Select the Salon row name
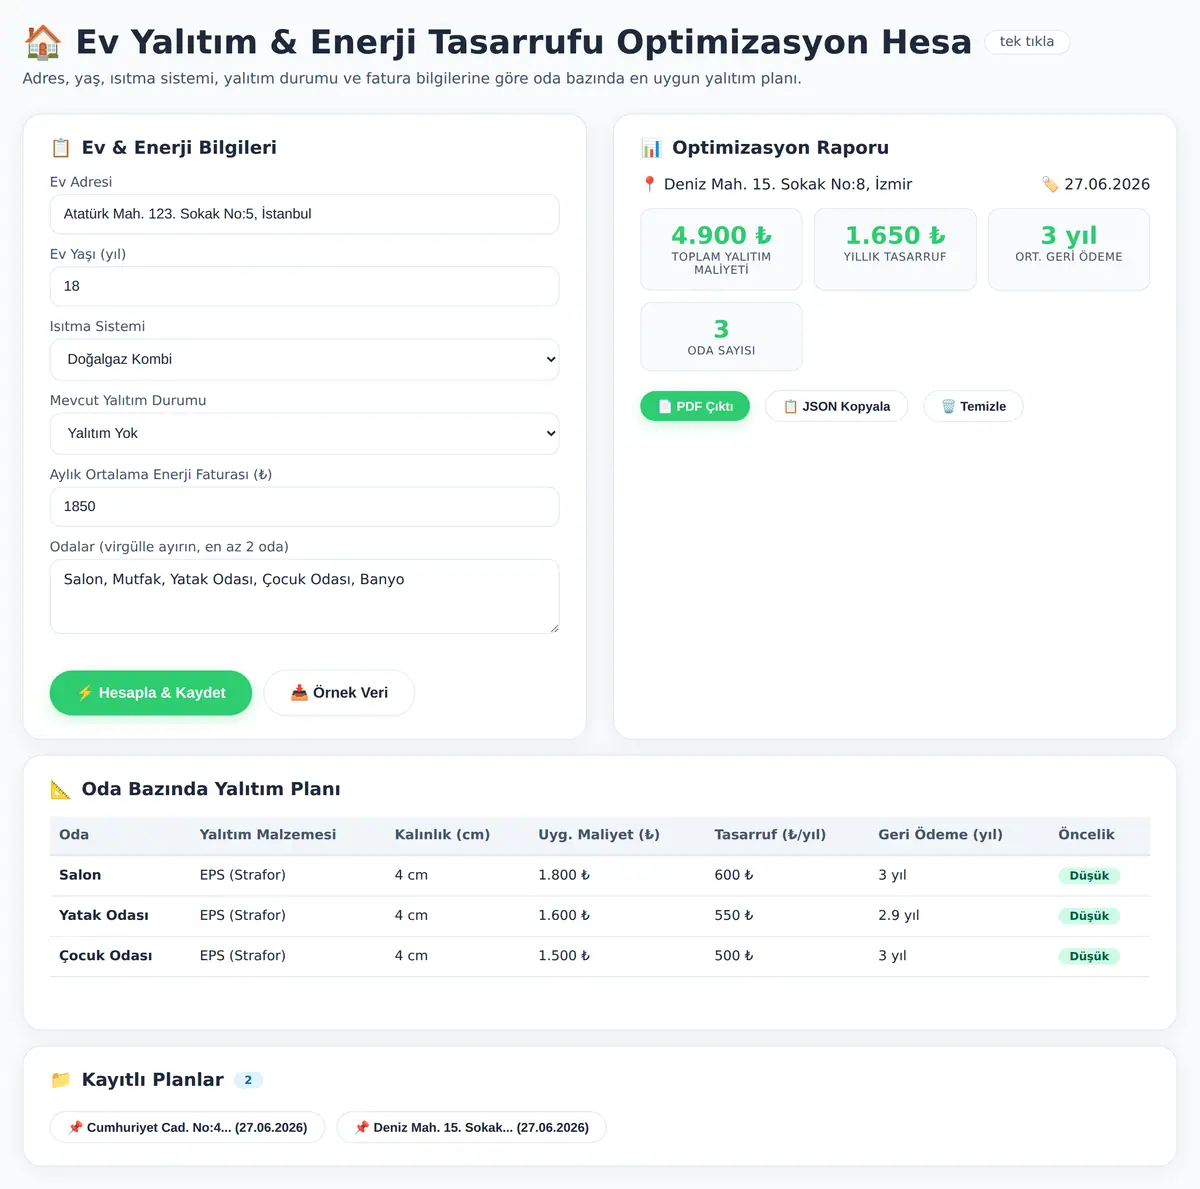1200x1189 pixels. pyautogui.click(x=80, y=875)
